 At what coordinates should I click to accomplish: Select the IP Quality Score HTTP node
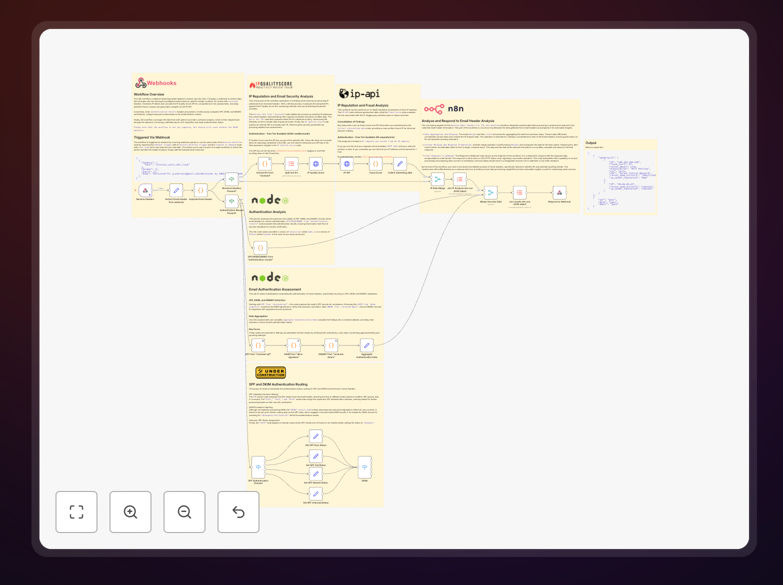[316, 164]
